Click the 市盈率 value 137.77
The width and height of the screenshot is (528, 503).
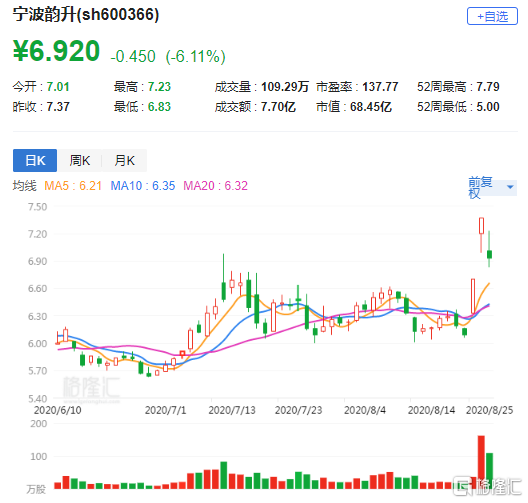[x=380, y=87]
